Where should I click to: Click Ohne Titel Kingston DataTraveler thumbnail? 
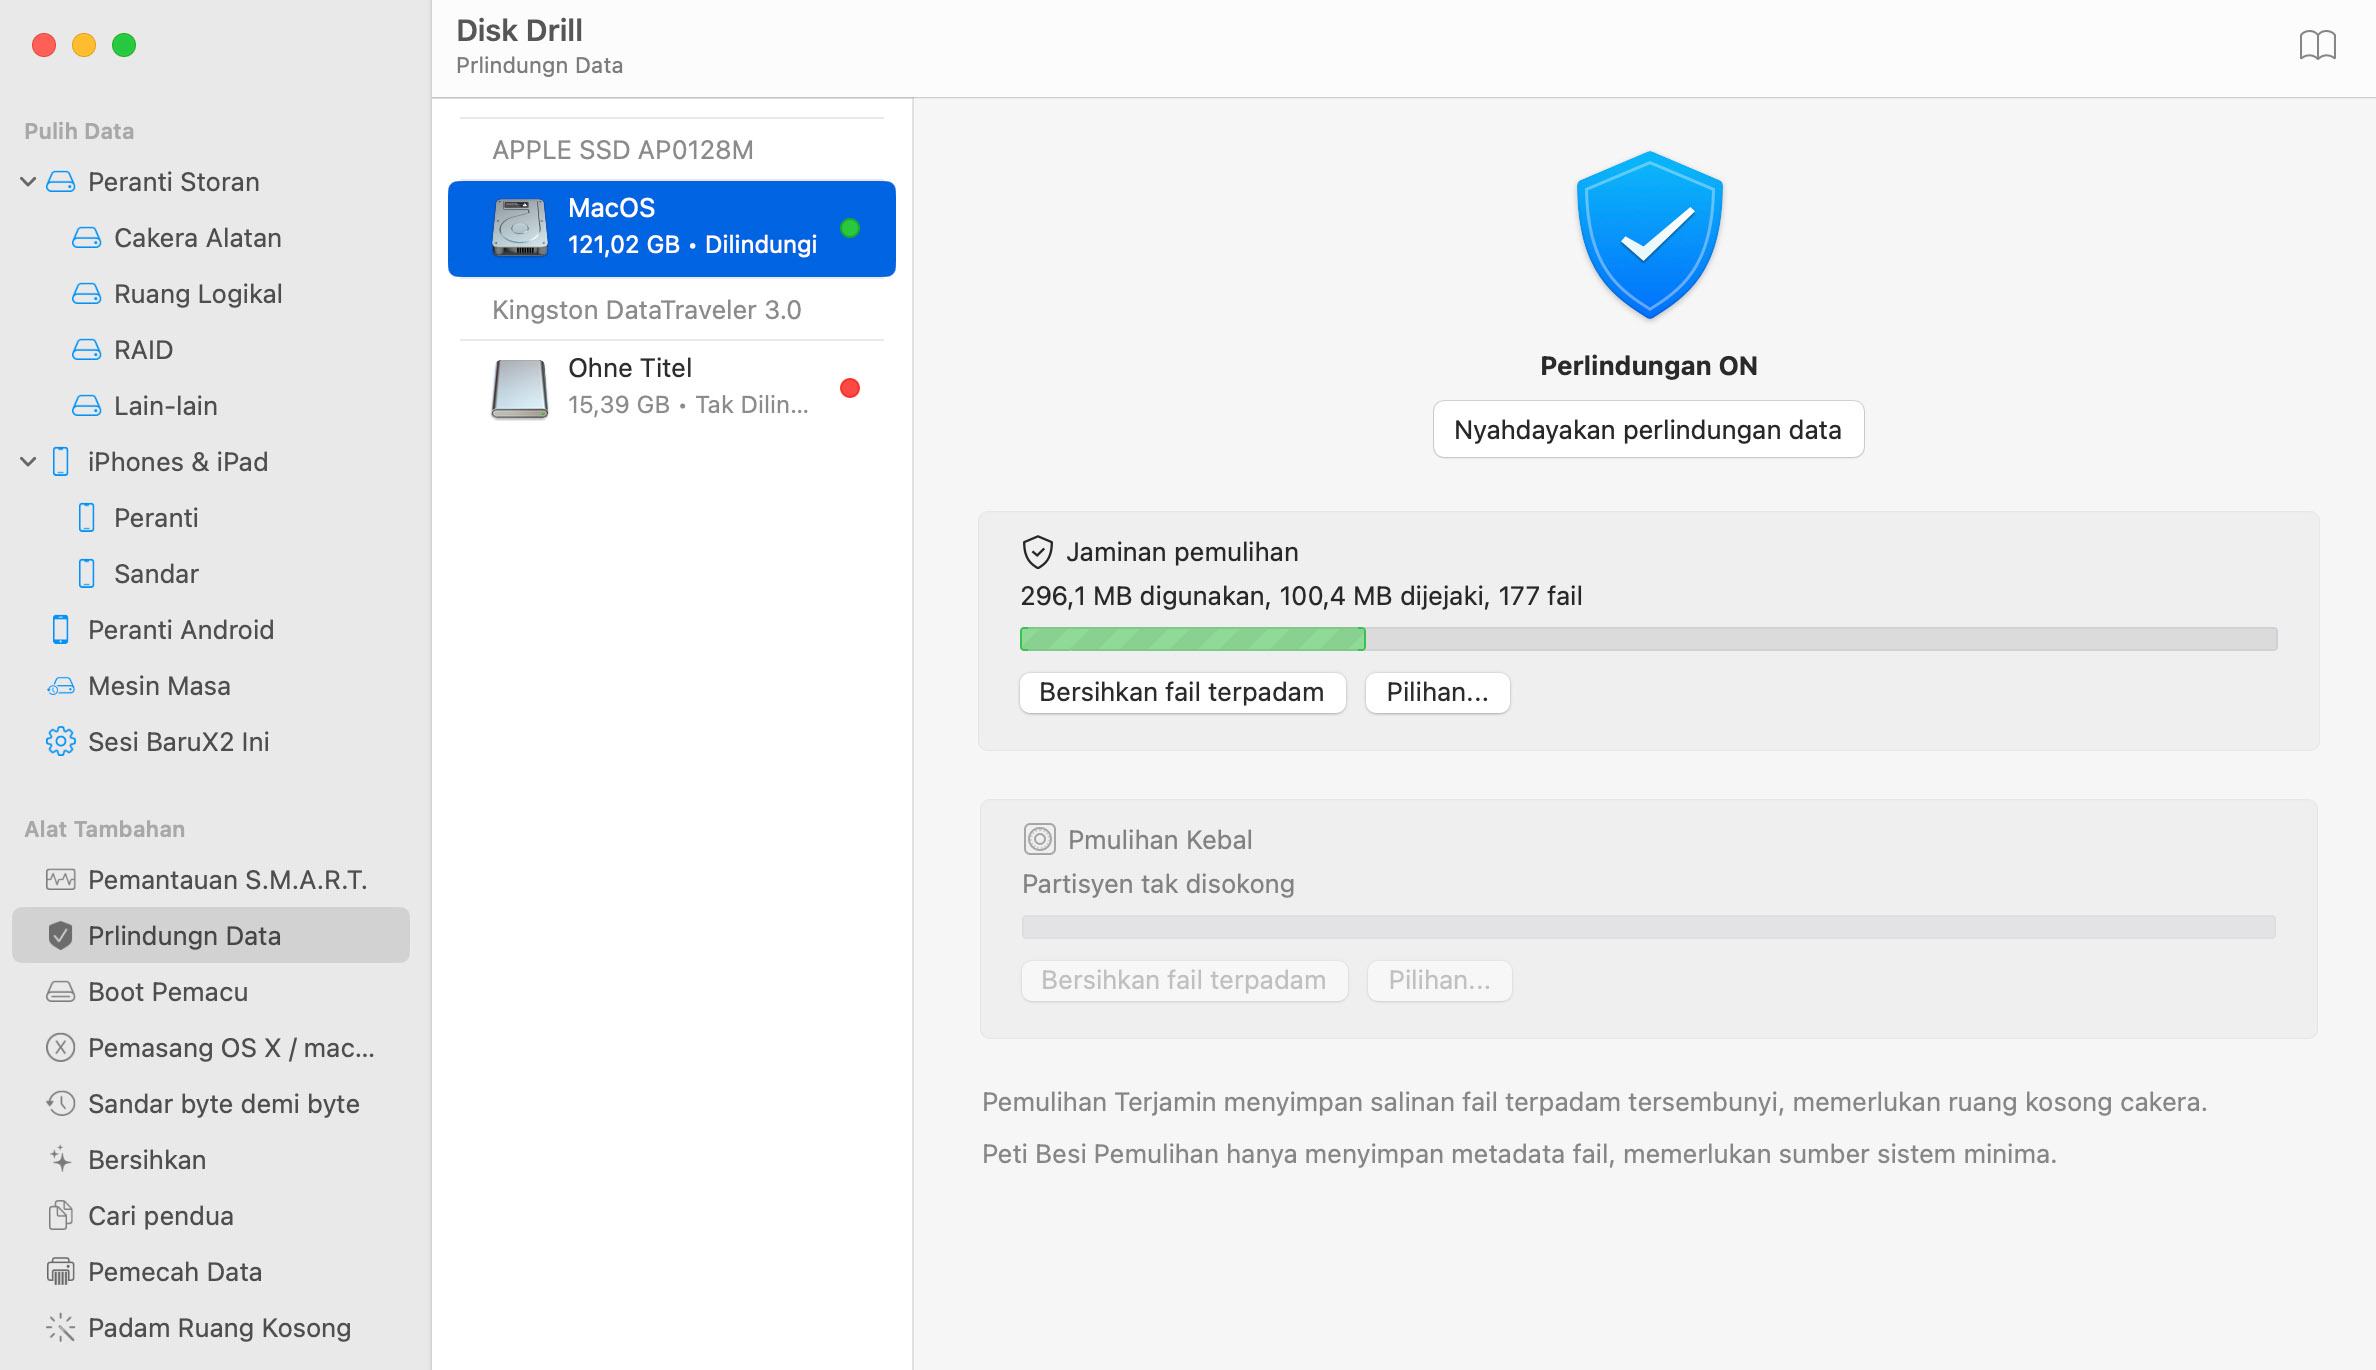pyautogui.click(x=519, y=387)
